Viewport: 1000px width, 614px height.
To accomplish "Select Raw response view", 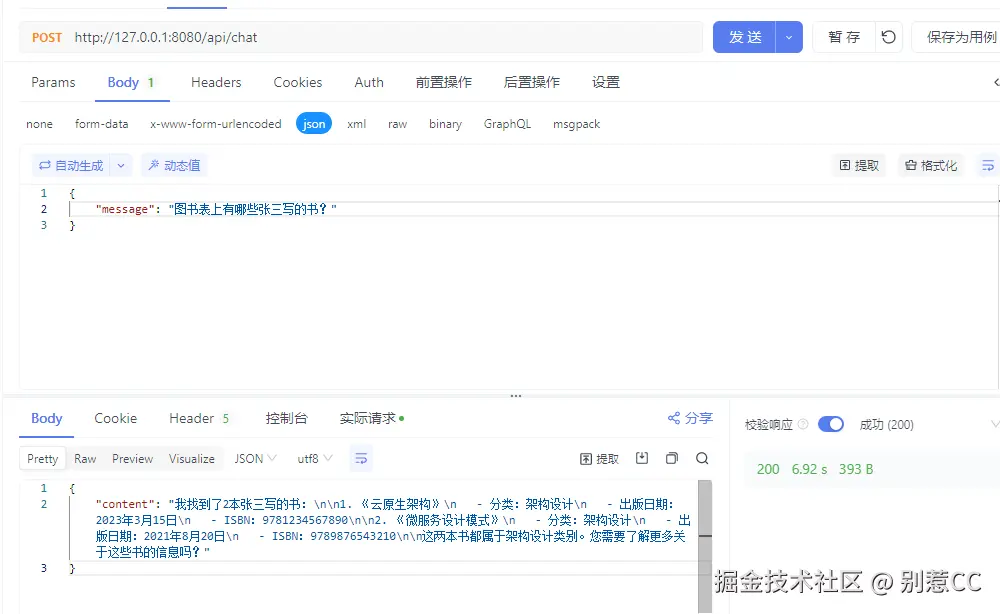I will [85, 458].
